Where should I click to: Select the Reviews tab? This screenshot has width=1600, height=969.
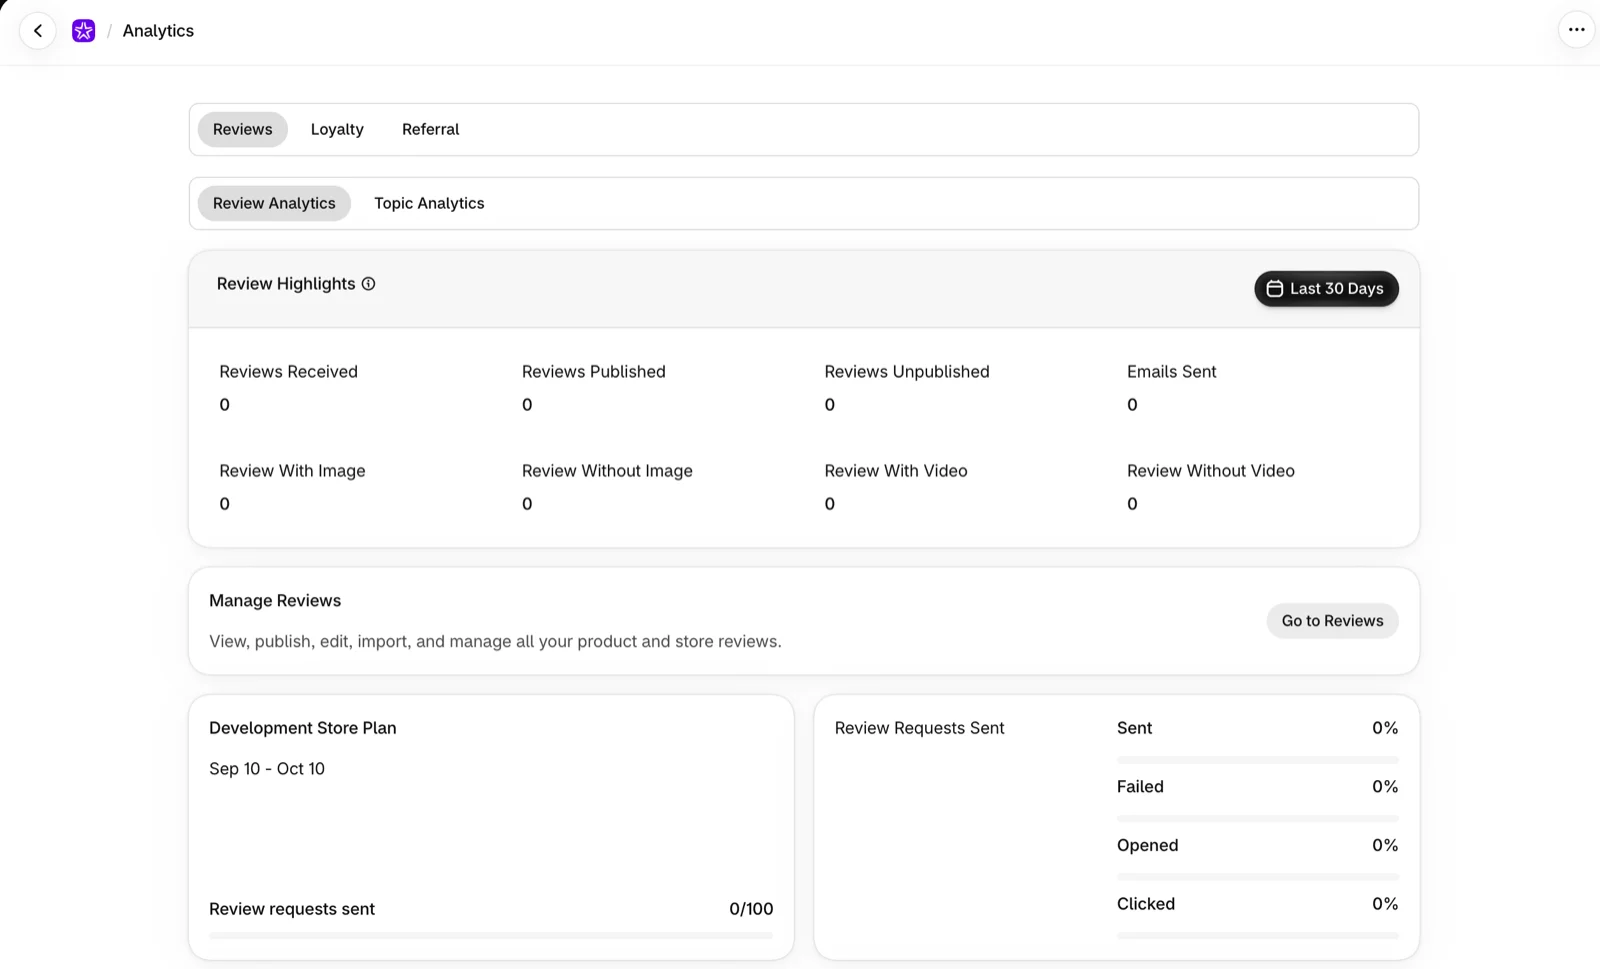click(x=242, y=130)
